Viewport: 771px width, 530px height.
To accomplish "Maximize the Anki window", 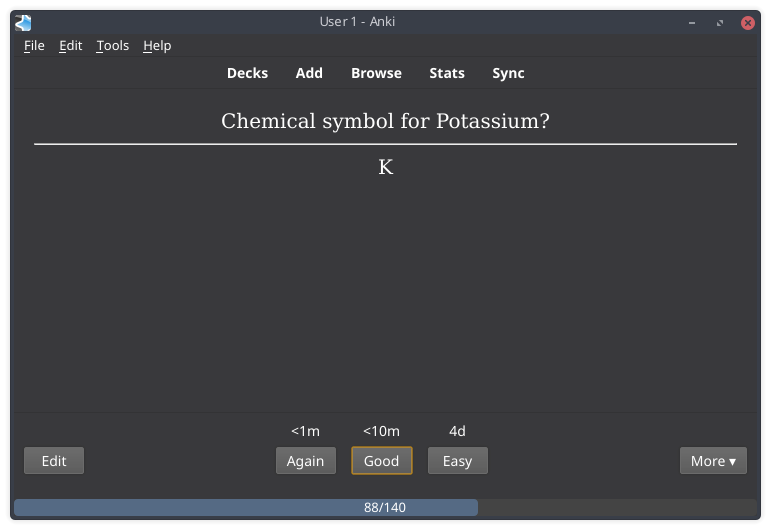I will click(720, 23).
